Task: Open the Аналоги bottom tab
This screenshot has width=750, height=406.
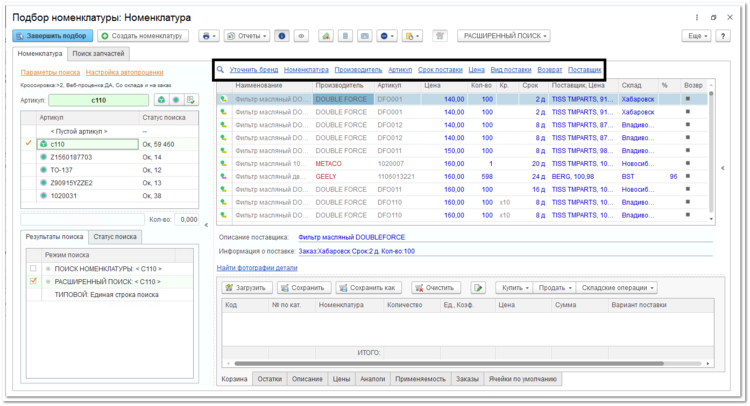Action: point(373,379)
